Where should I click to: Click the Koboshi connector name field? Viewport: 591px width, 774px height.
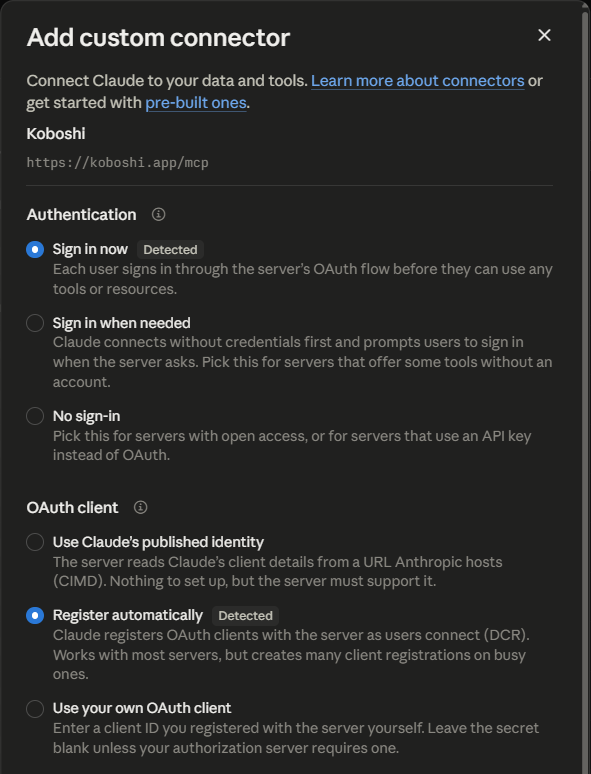coord(289,133)
